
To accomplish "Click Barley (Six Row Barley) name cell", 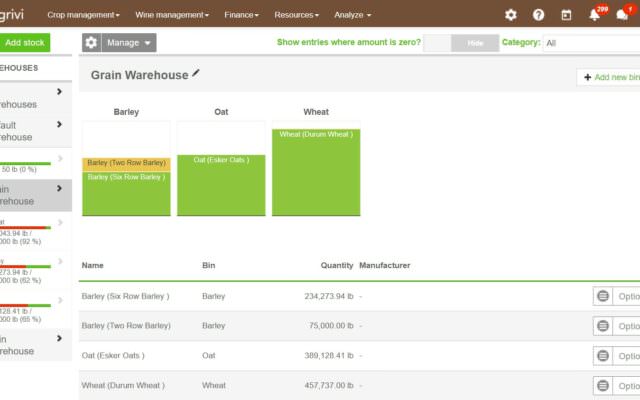I will (x=125, y=296).
